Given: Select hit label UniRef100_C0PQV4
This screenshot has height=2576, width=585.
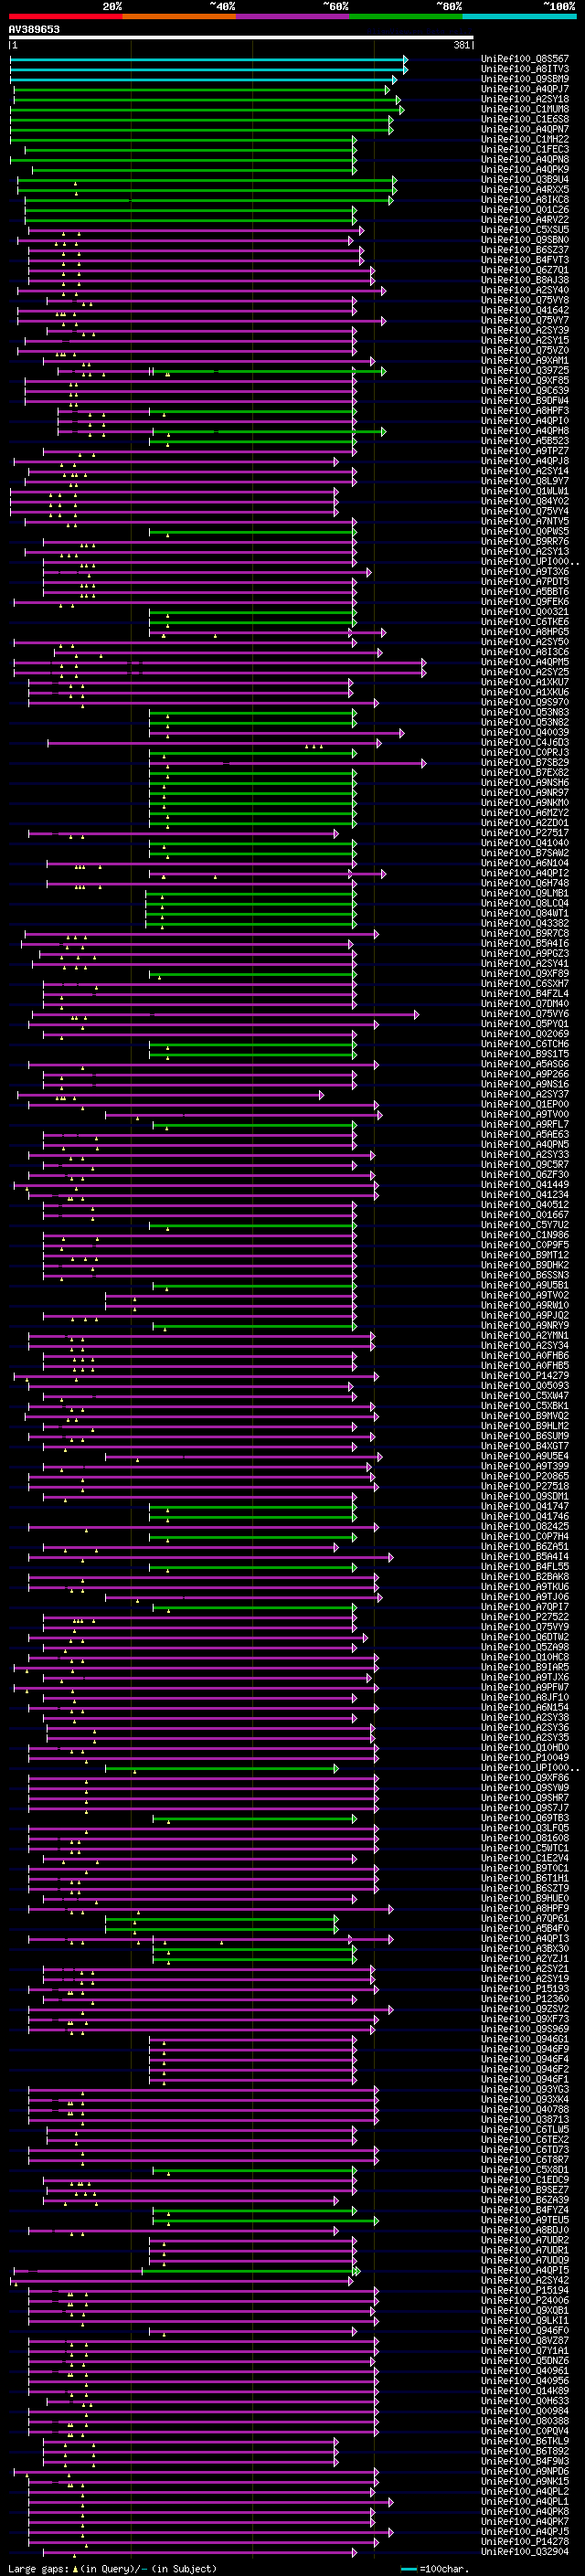Looking at the screenshot, I should pos(524,2431).
